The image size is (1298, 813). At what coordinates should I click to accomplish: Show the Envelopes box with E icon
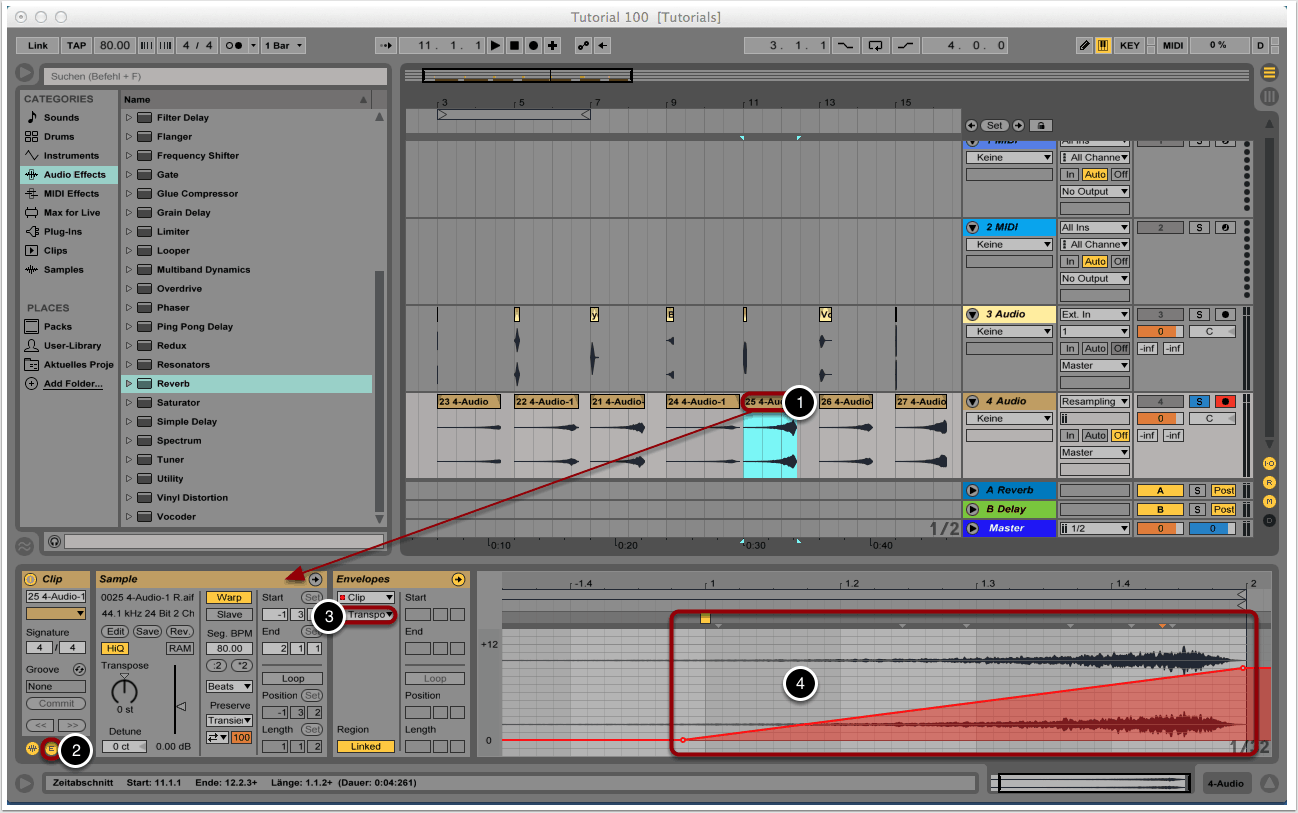click(x=50, y=748)
